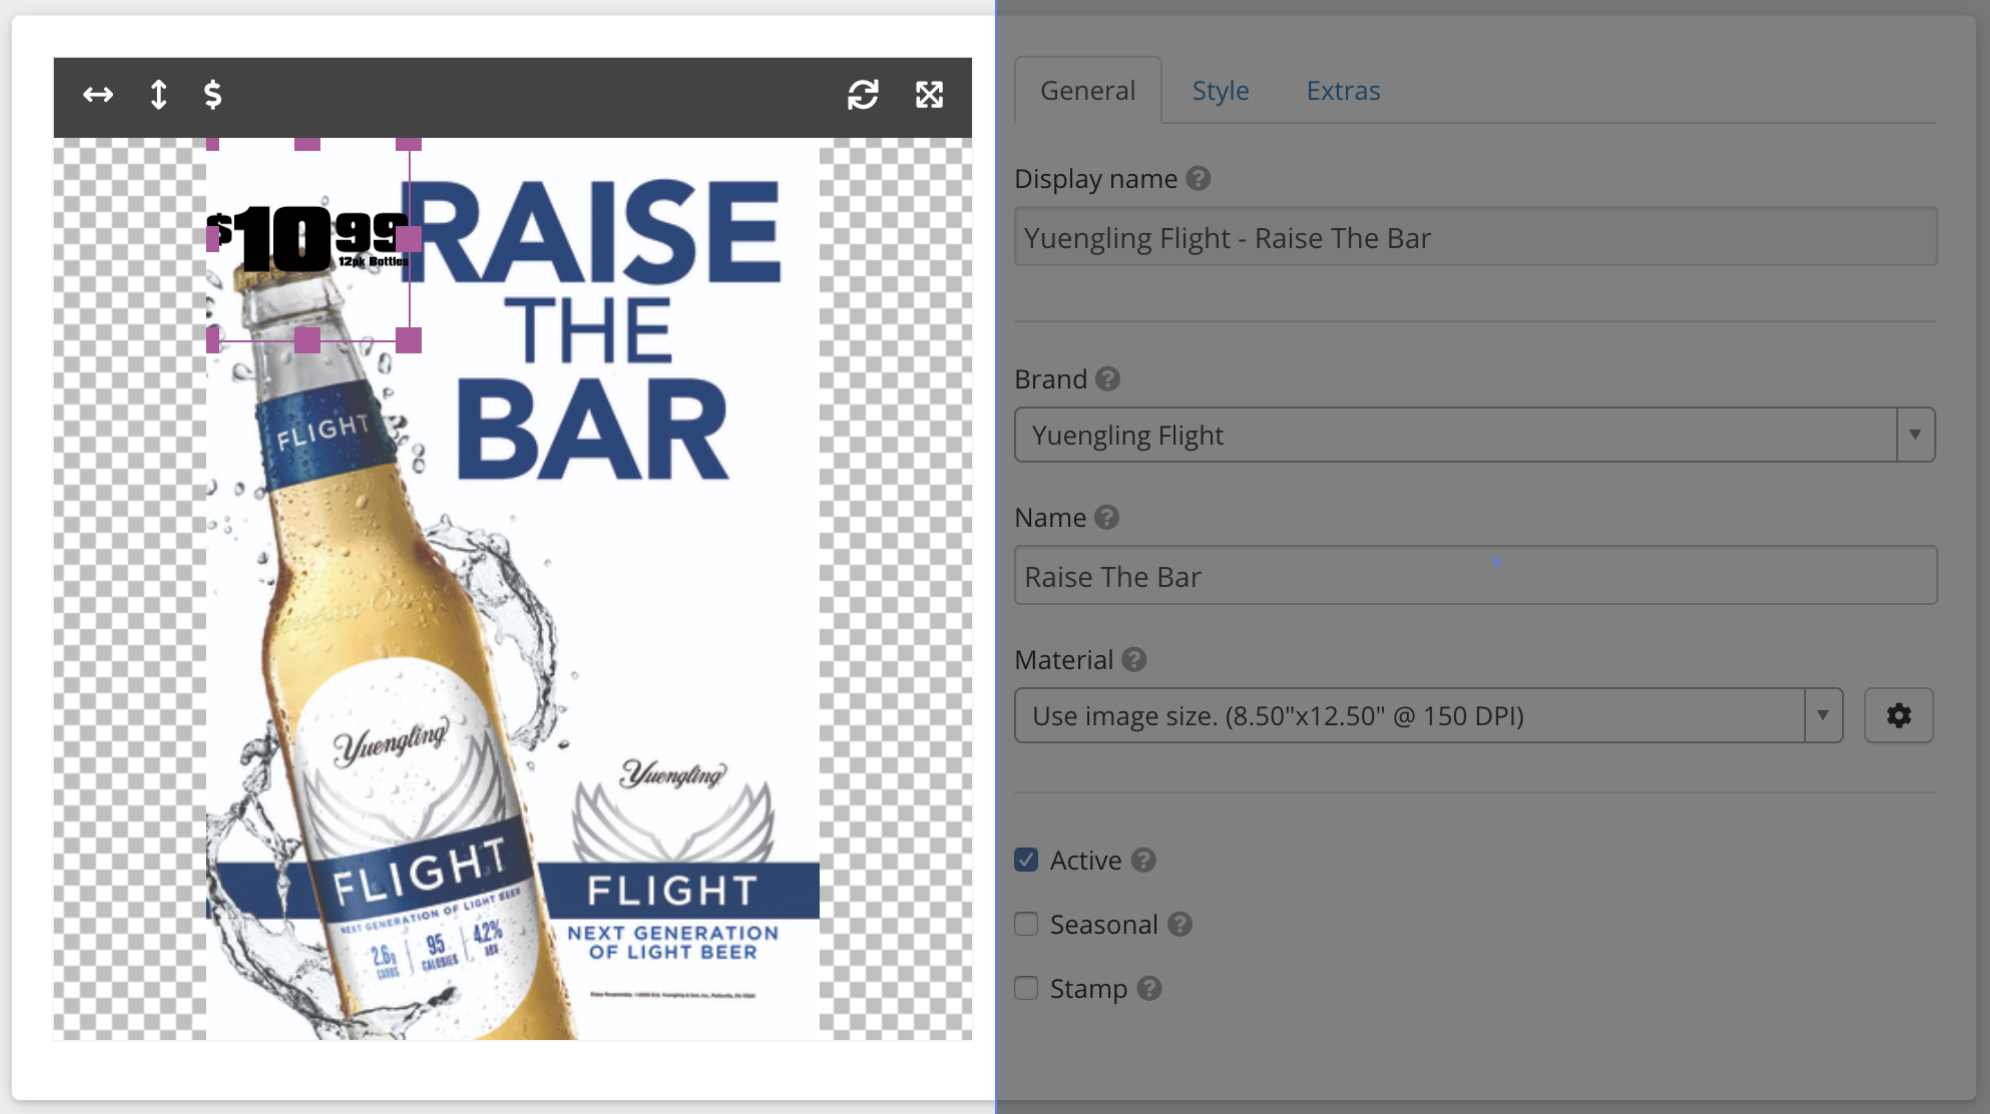Uncheck the Active checkbox
1990x1114 pixels.
[1026, 860]
